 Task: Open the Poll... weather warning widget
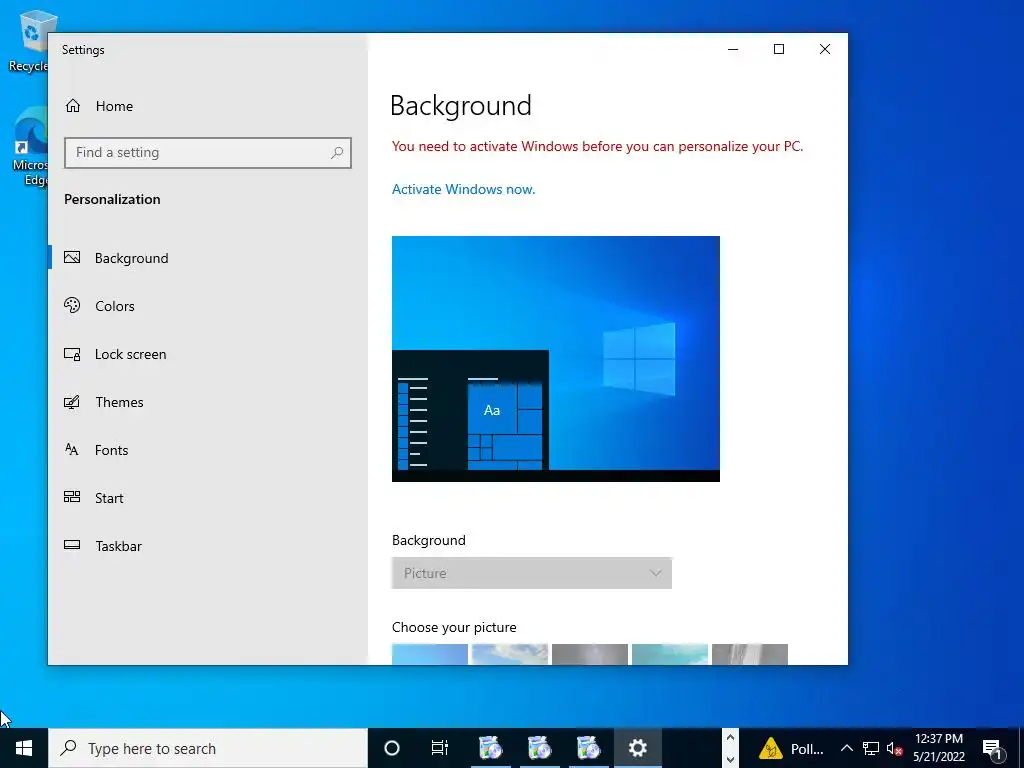(x=791, y=748)
